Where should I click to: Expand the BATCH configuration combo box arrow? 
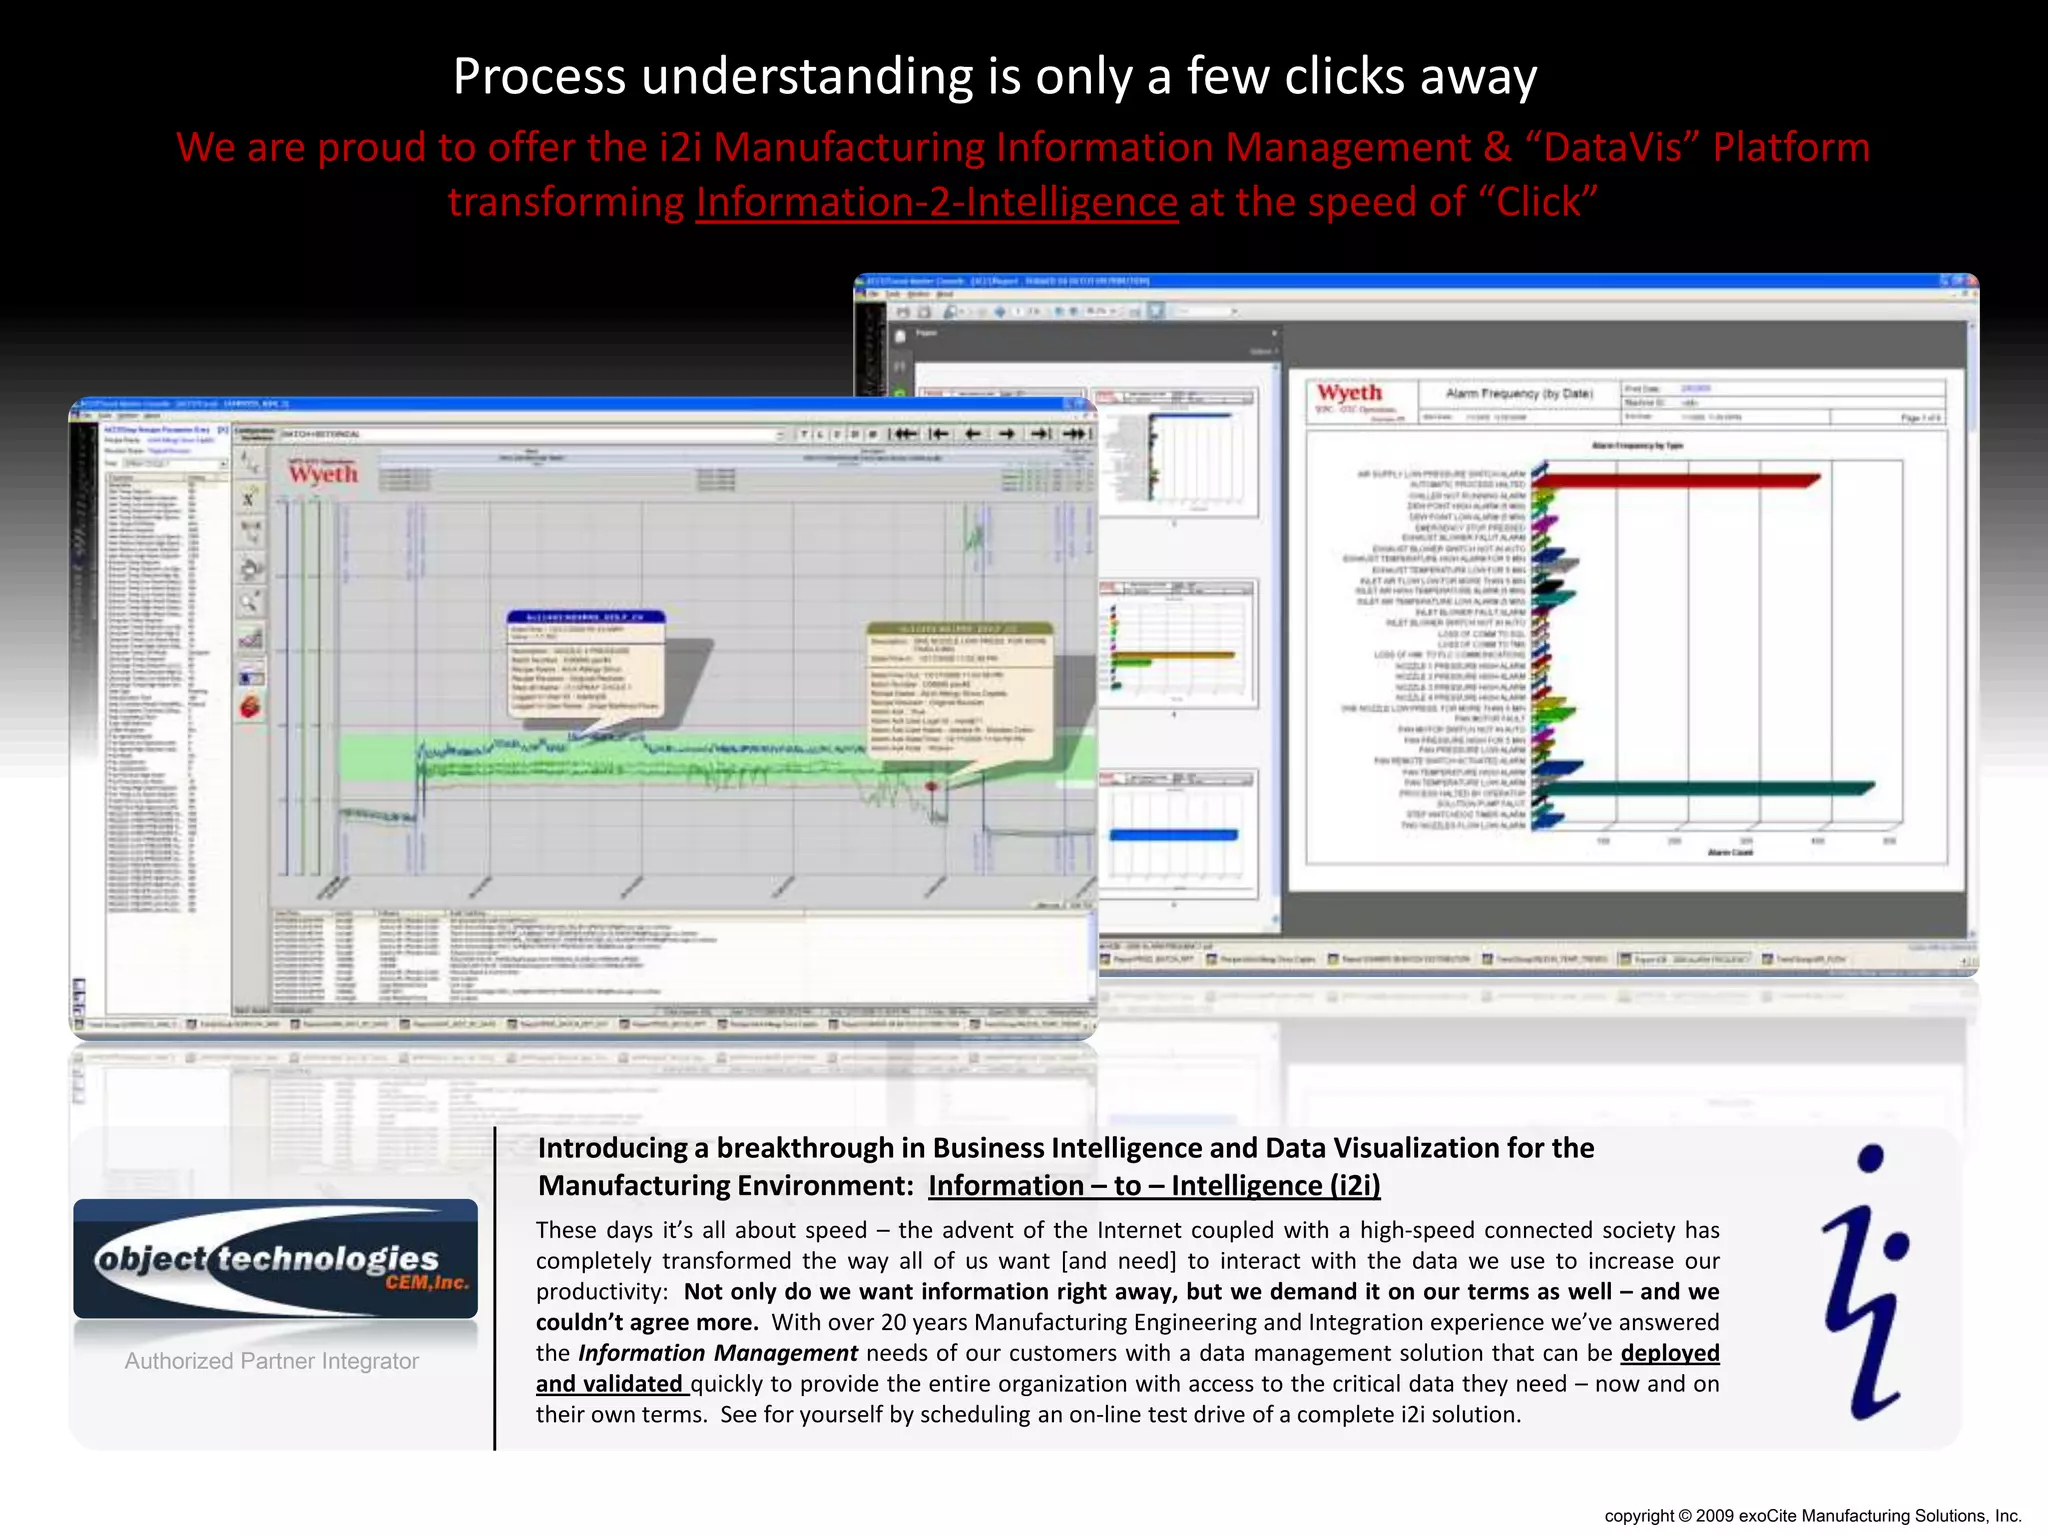780,435
